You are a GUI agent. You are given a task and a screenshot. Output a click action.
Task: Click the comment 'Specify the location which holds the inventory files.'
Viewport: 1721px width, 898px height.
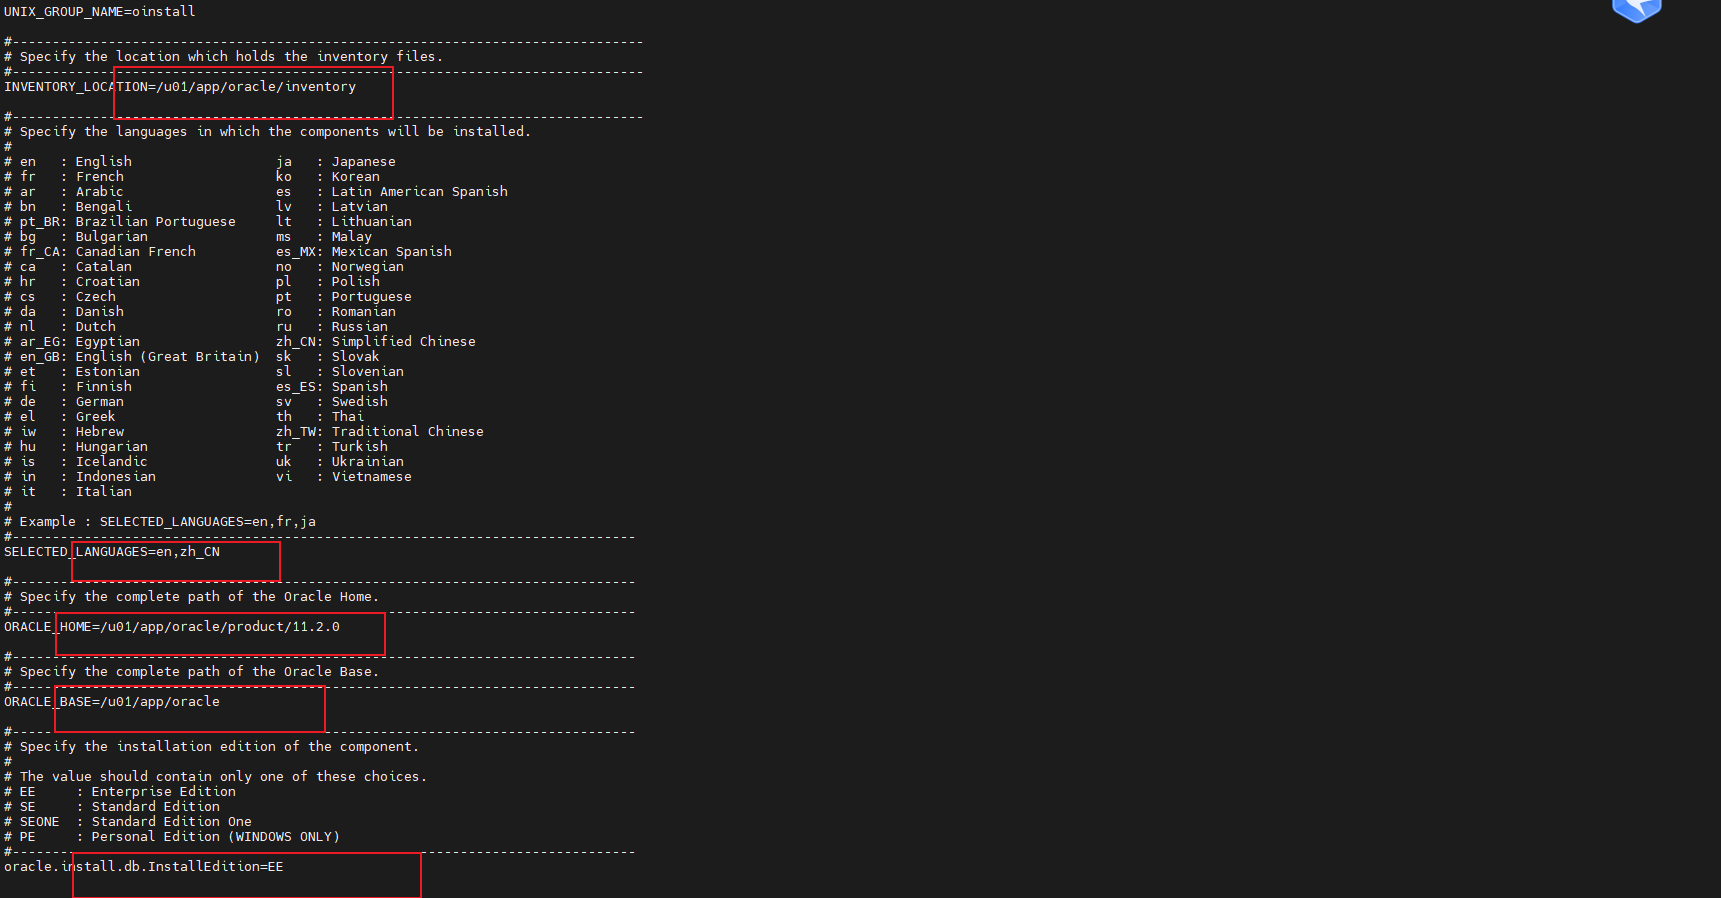(231, 57)
